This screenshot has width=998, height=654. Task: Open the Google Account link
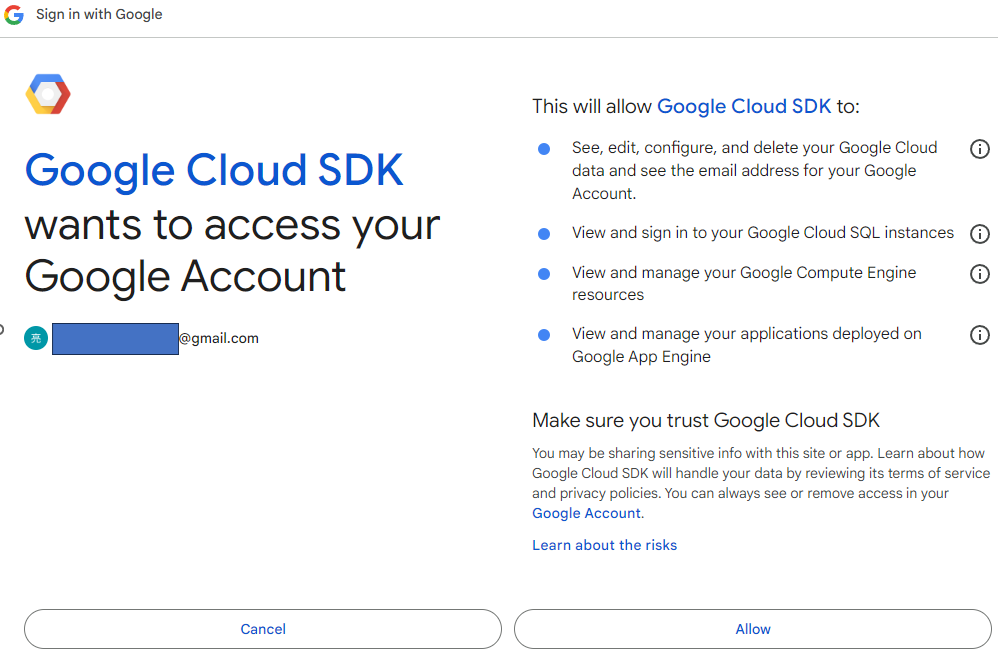(586, 513)
